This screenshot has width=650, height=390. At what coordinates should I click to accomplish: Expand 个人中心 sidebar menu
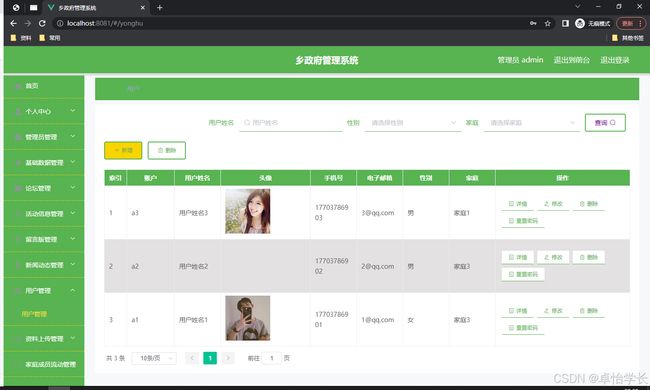tap(44, 111)
